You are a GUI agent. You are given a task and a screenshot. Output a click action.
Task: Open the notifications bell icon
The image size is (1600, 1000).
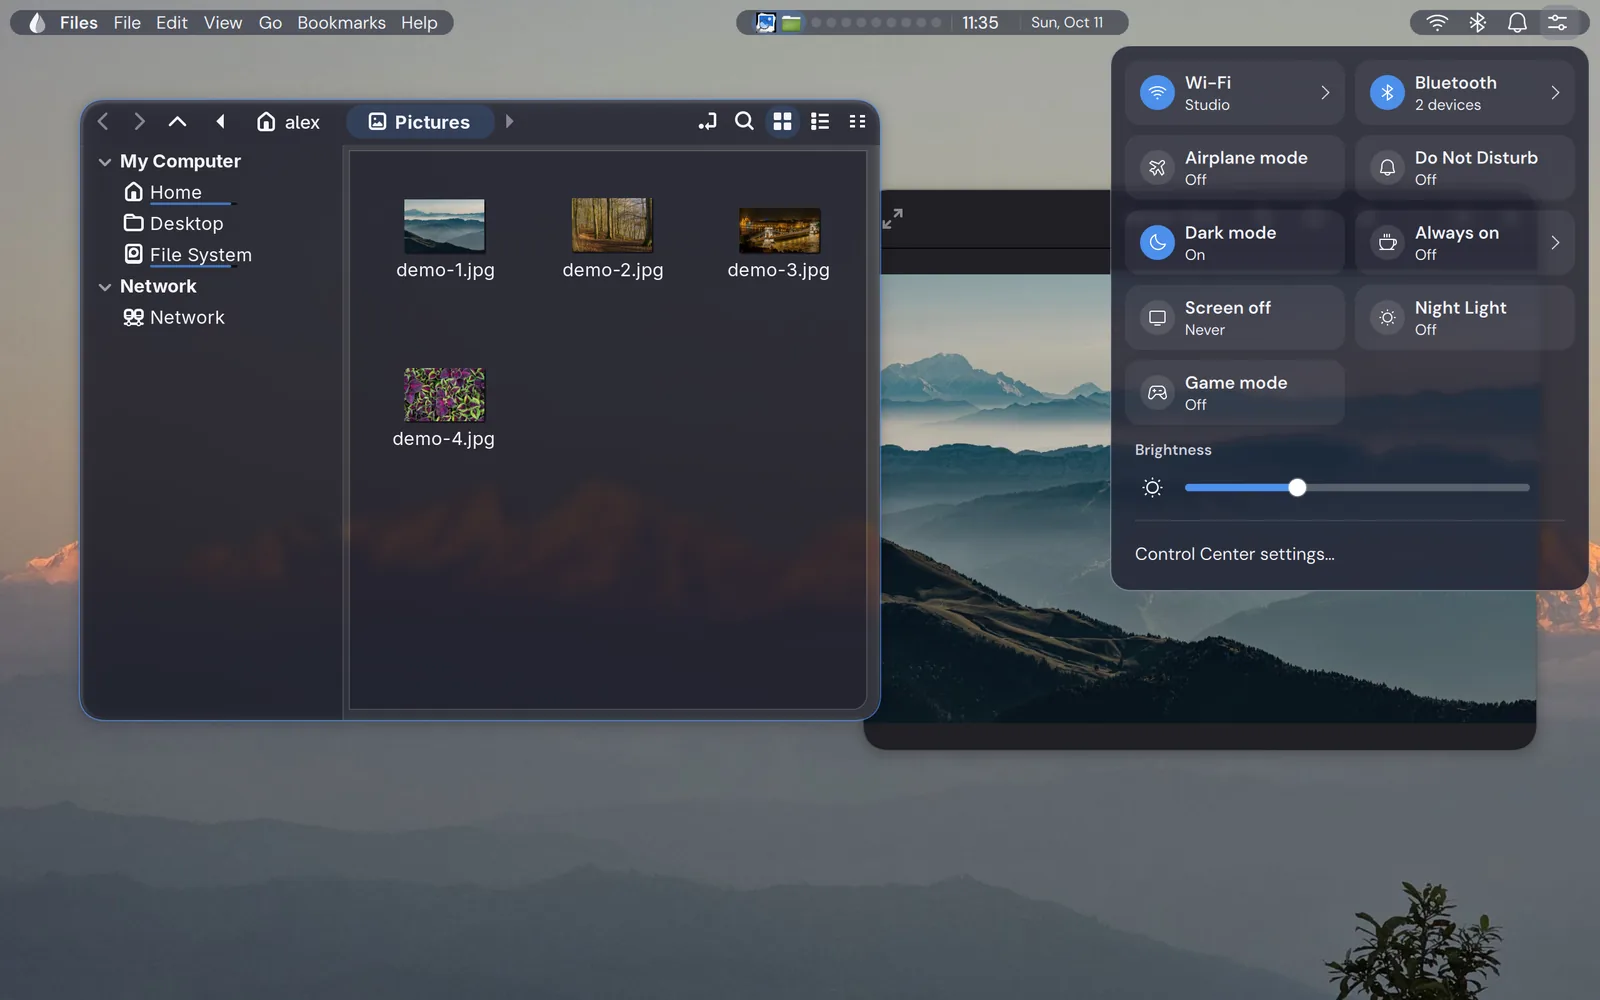1517,22
